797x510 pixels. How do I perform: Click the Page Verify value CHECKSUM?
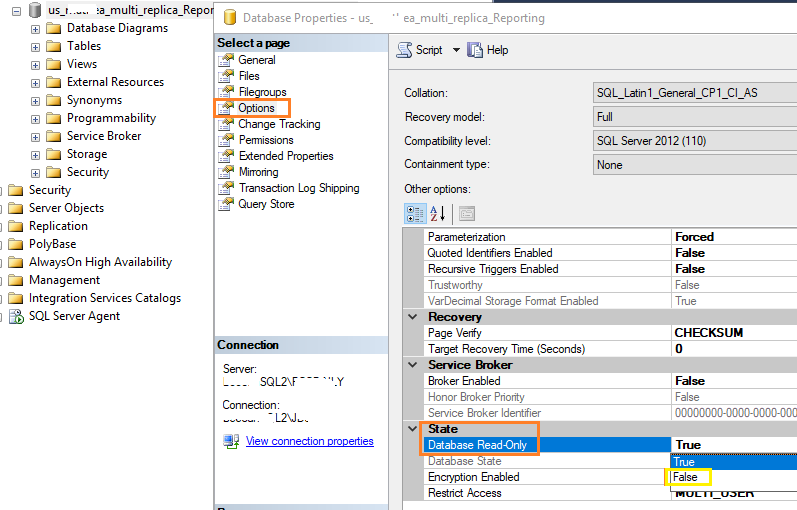[709, 333]
